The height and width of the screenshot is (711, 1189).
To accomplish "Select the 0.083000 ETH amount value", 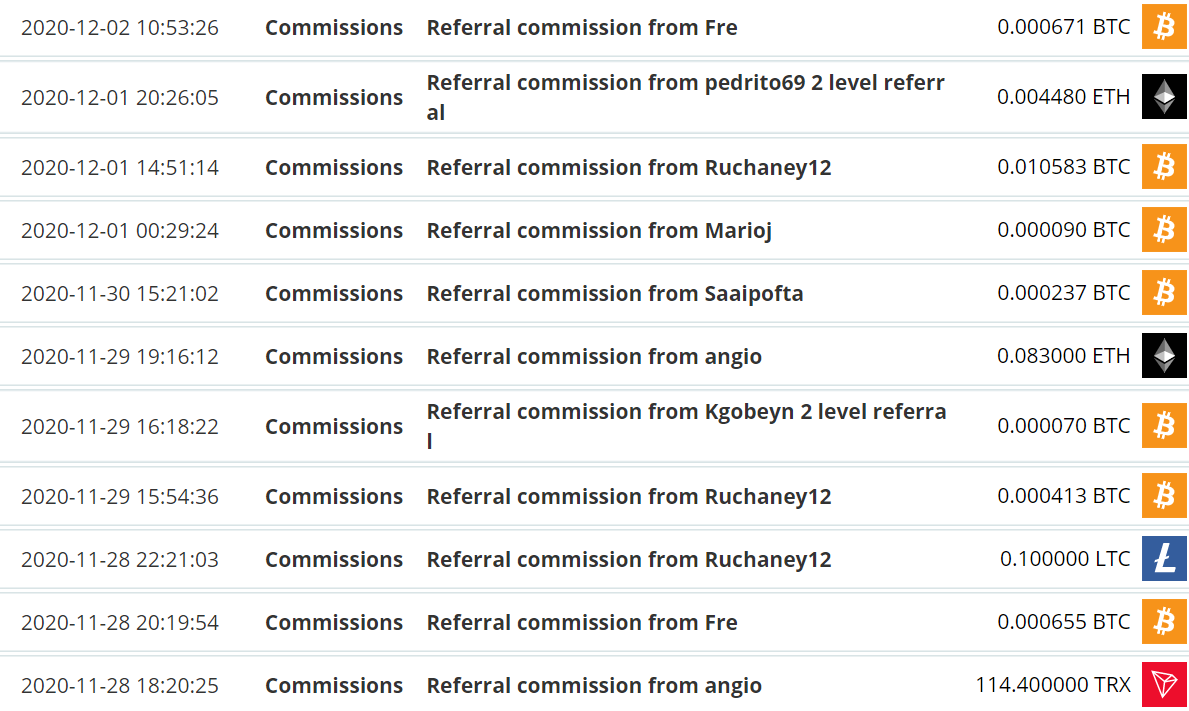I will (x=1063, y=356).
